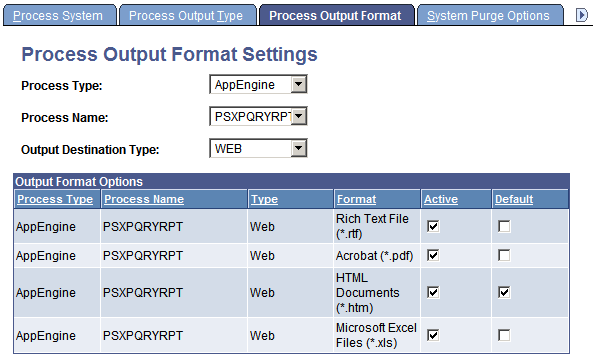Sort by Default column header
Screen dimensions: 593x360
514,199
